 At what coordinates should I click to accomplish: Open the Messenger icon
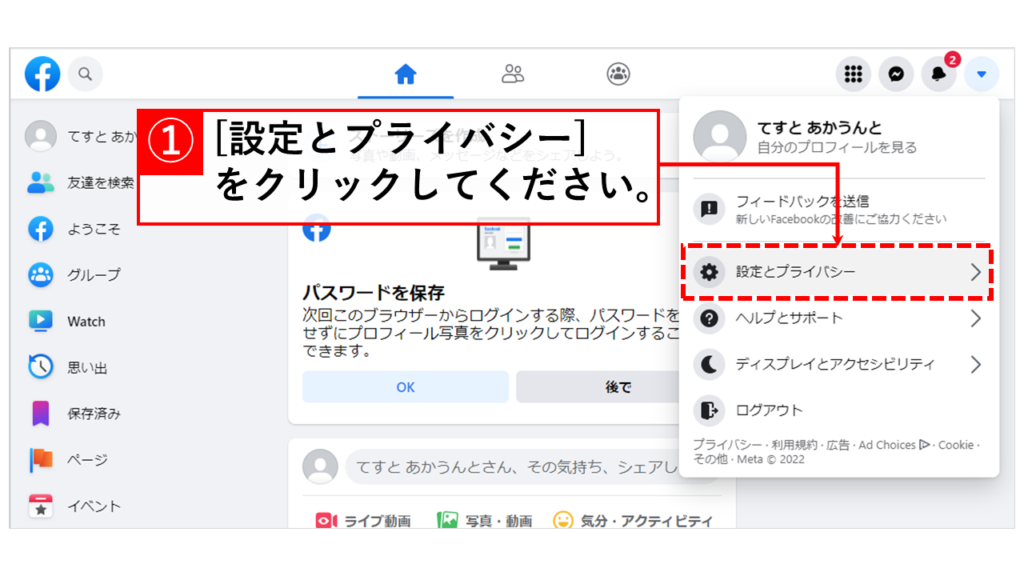point(896,74)
